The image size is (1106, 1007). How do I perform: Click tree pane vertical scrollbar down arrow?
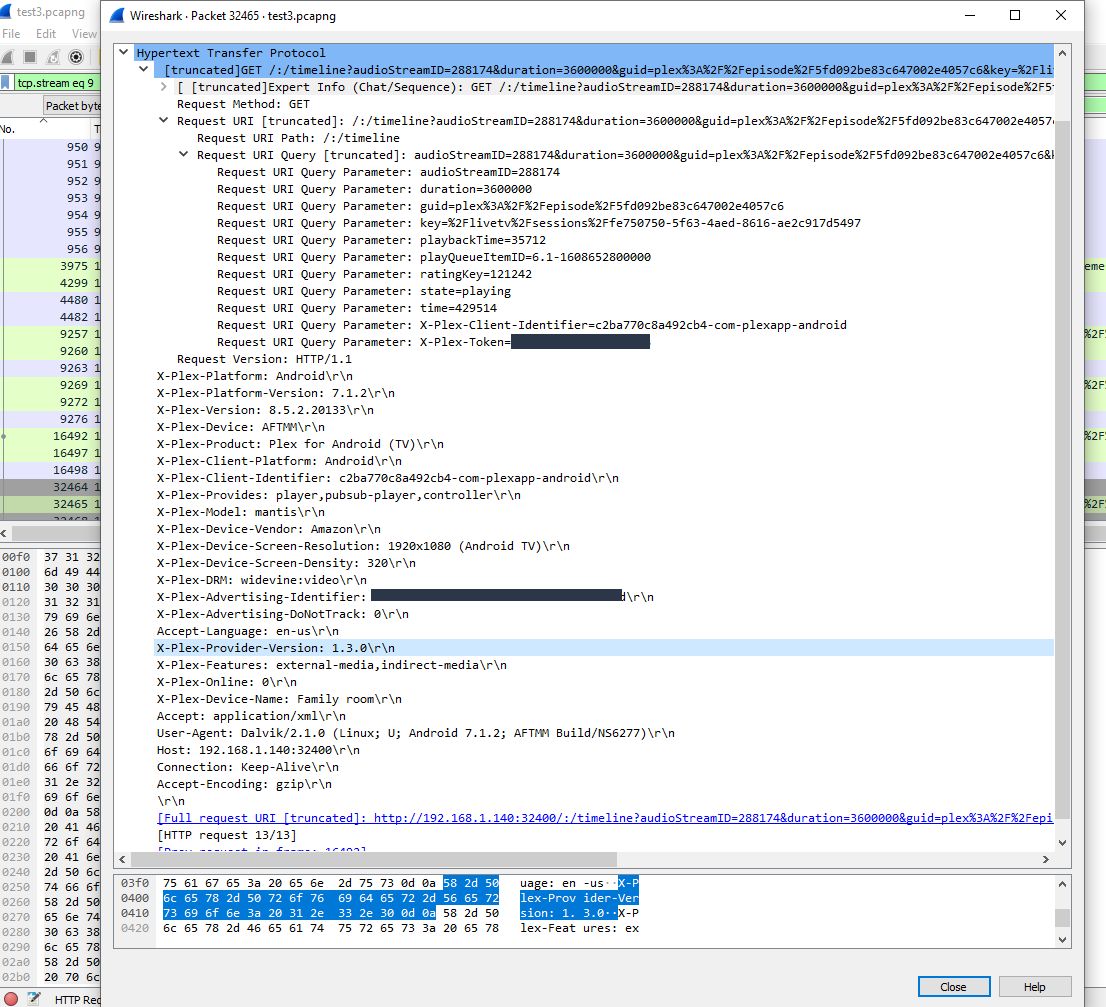tap(1062, 843)
